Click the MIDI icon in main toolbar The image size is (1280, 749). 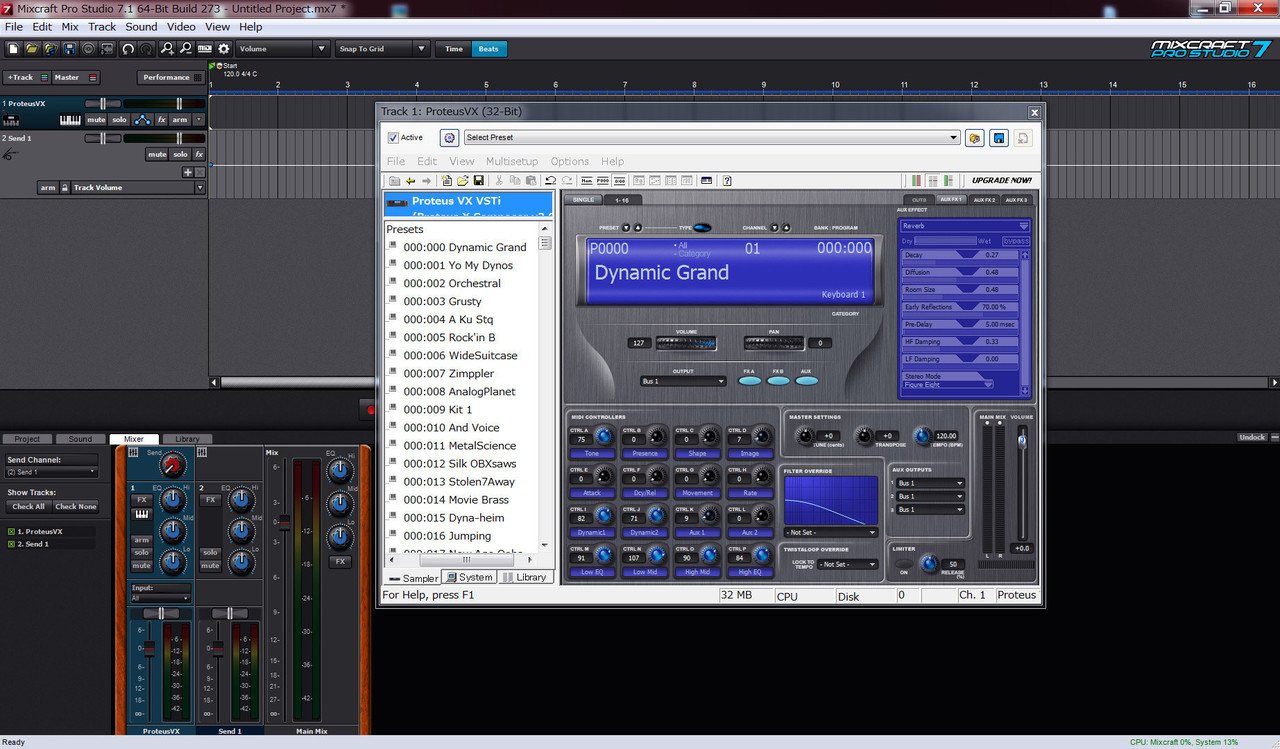pyautogui.click(x=205, y=48)
